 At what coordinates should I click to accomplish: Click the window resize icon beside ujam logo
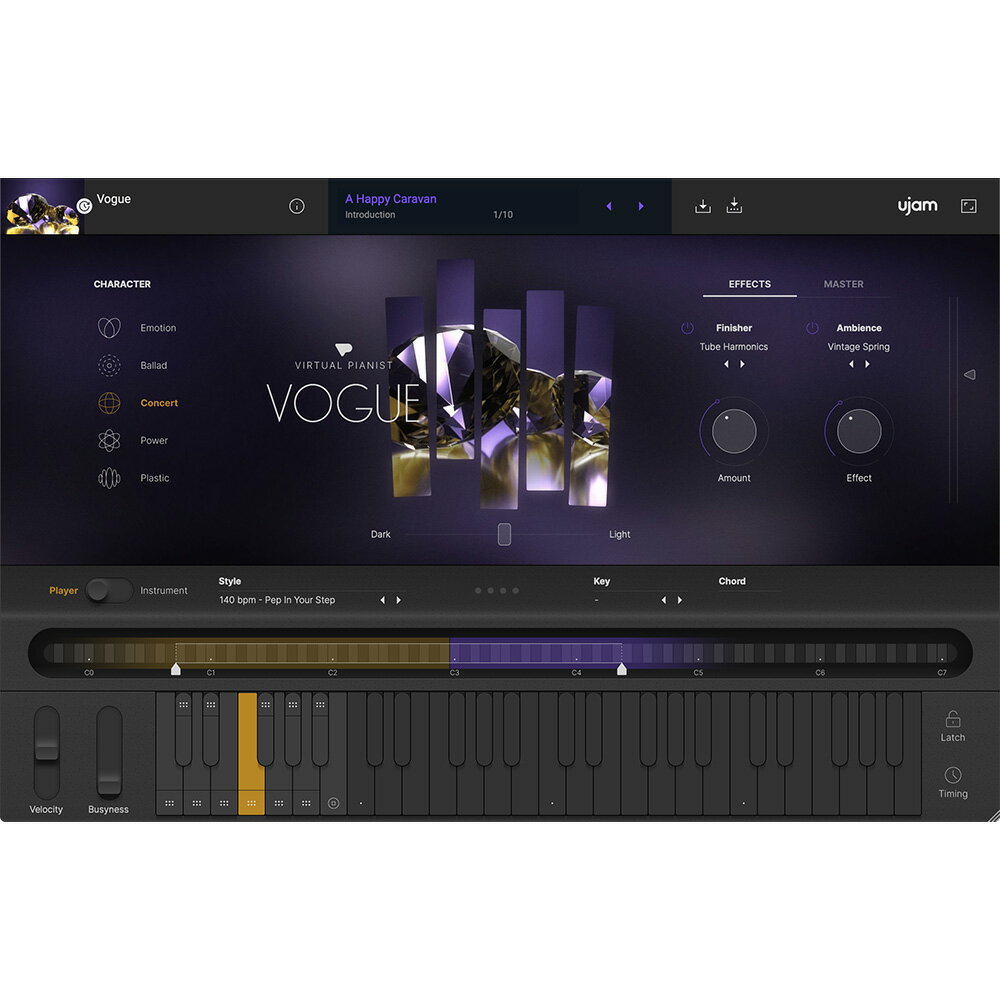[968, 206]
